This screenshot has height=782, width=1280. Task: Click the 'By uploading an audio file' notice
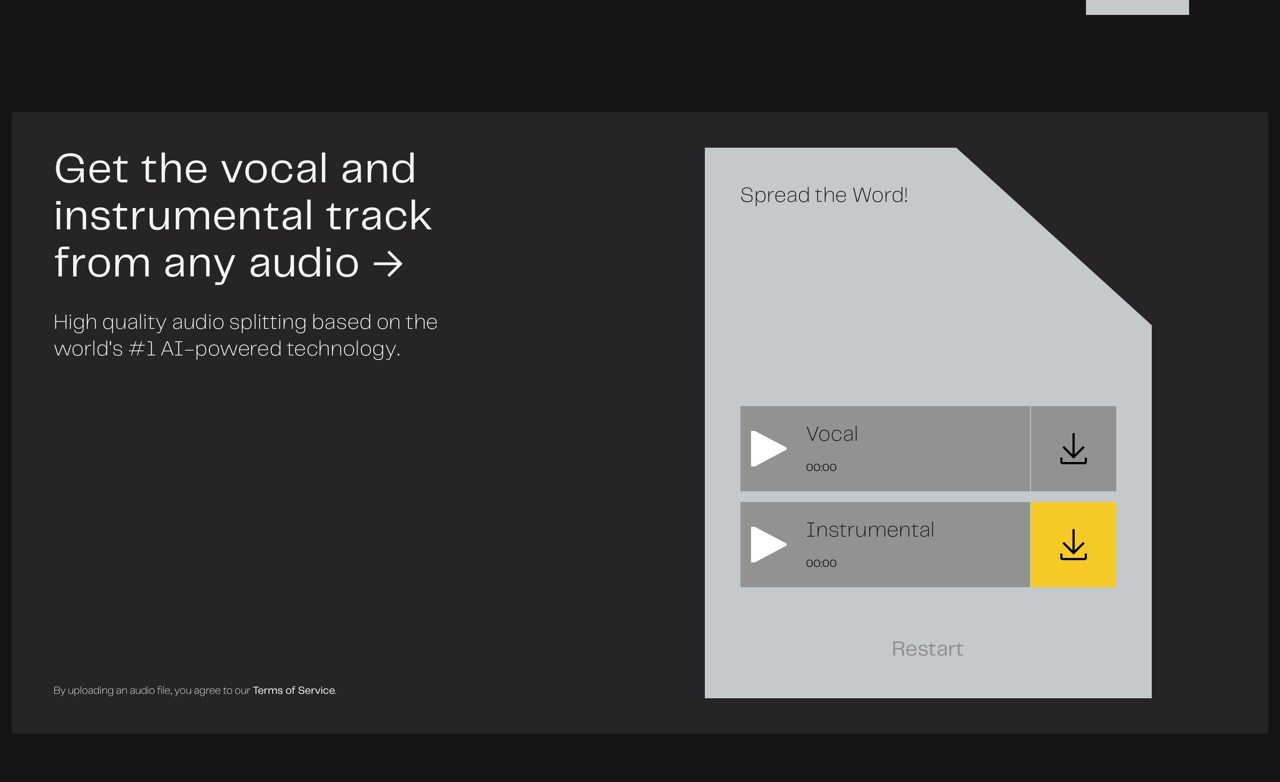151,690
